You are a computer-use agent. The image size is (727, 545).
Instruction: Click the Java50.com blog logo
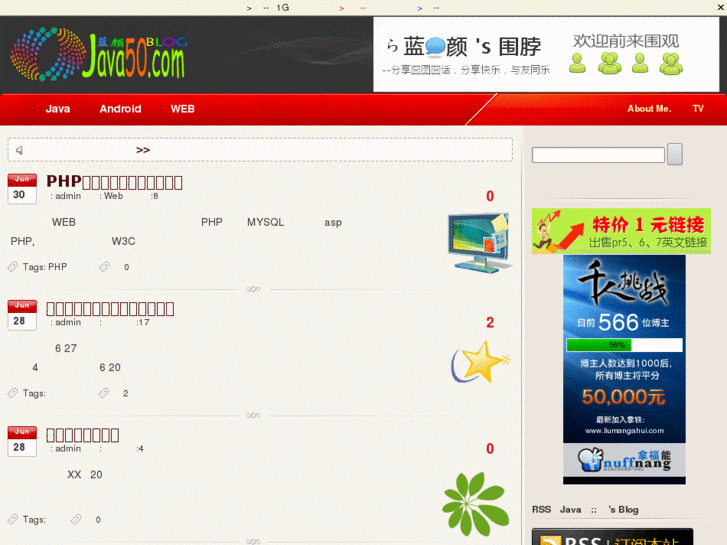pos(98,55)
